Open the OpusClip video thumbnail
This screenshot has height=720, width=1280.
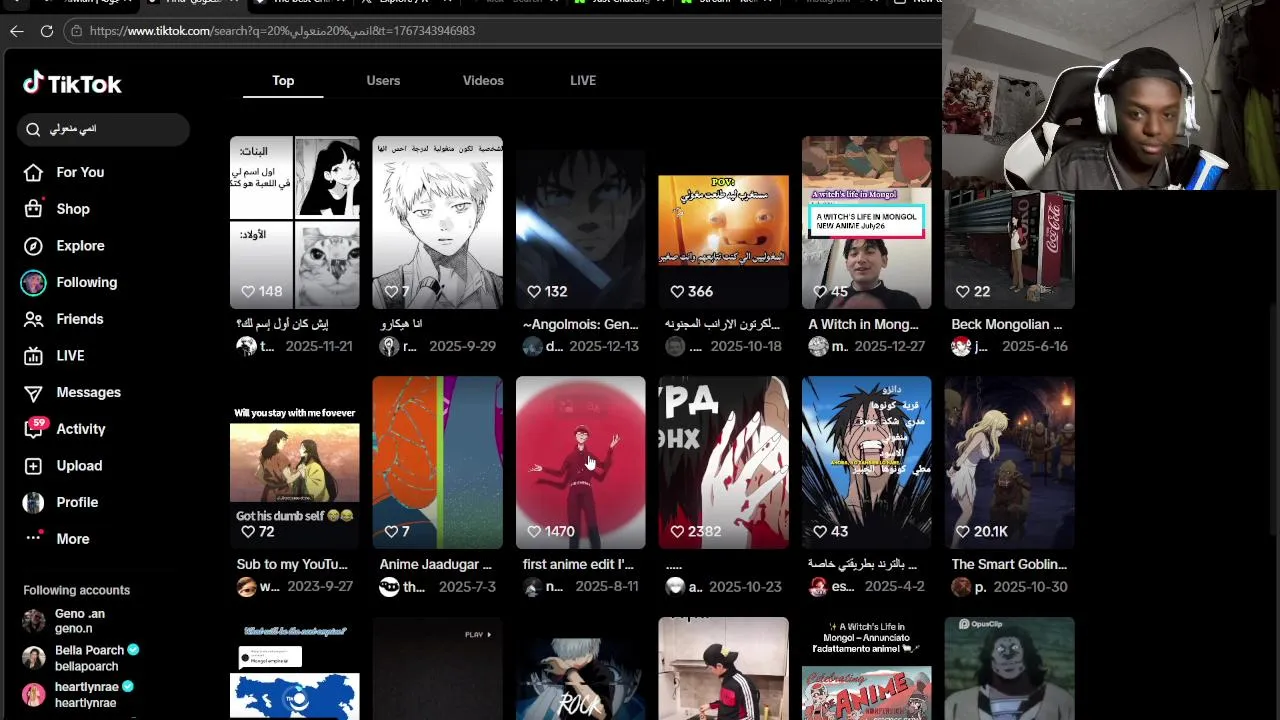(x=1010, y=668)
